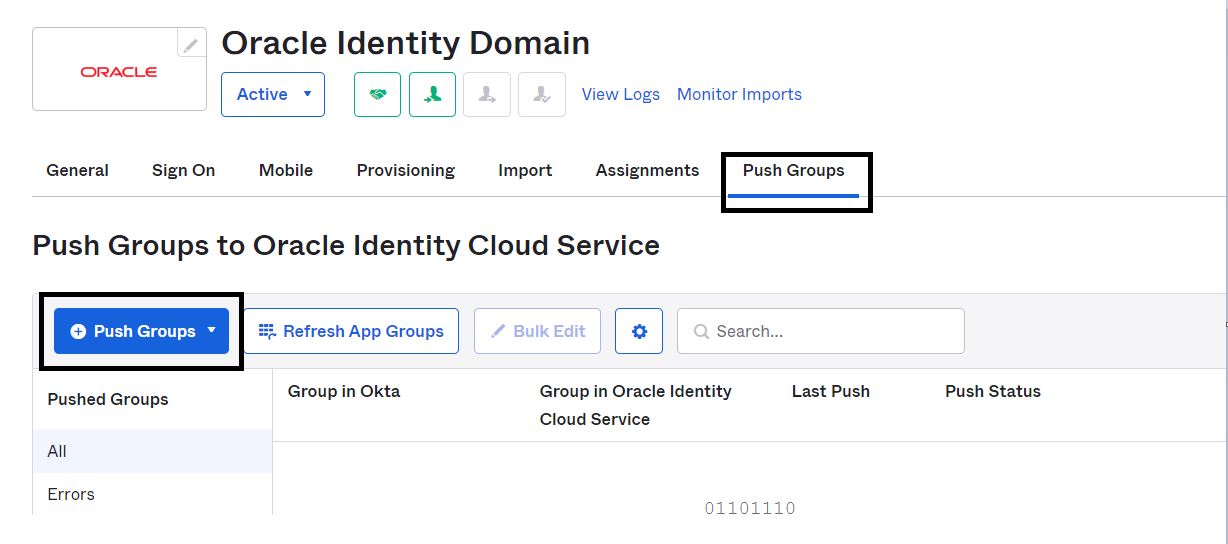Viewport: 1228px width, 544px height.
Task: Click the first greyed-out user arrow icon
Action: point(487,94)
